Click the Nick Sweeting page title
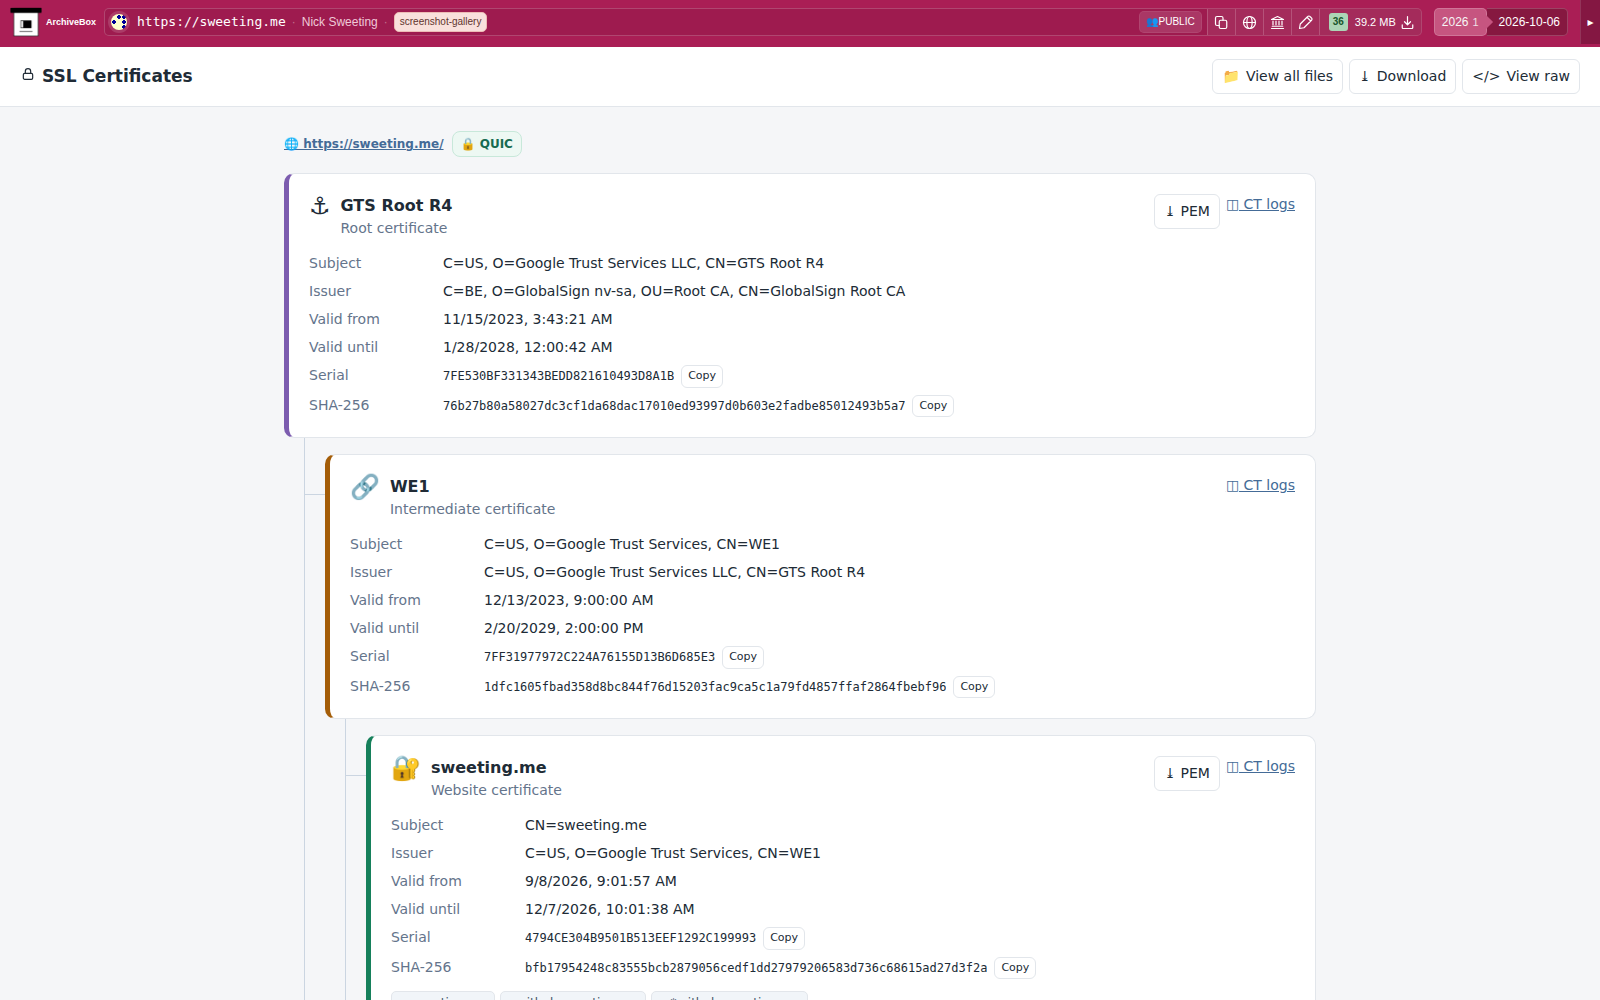This screenshot has width=1600, height=1000. (340, 22)
